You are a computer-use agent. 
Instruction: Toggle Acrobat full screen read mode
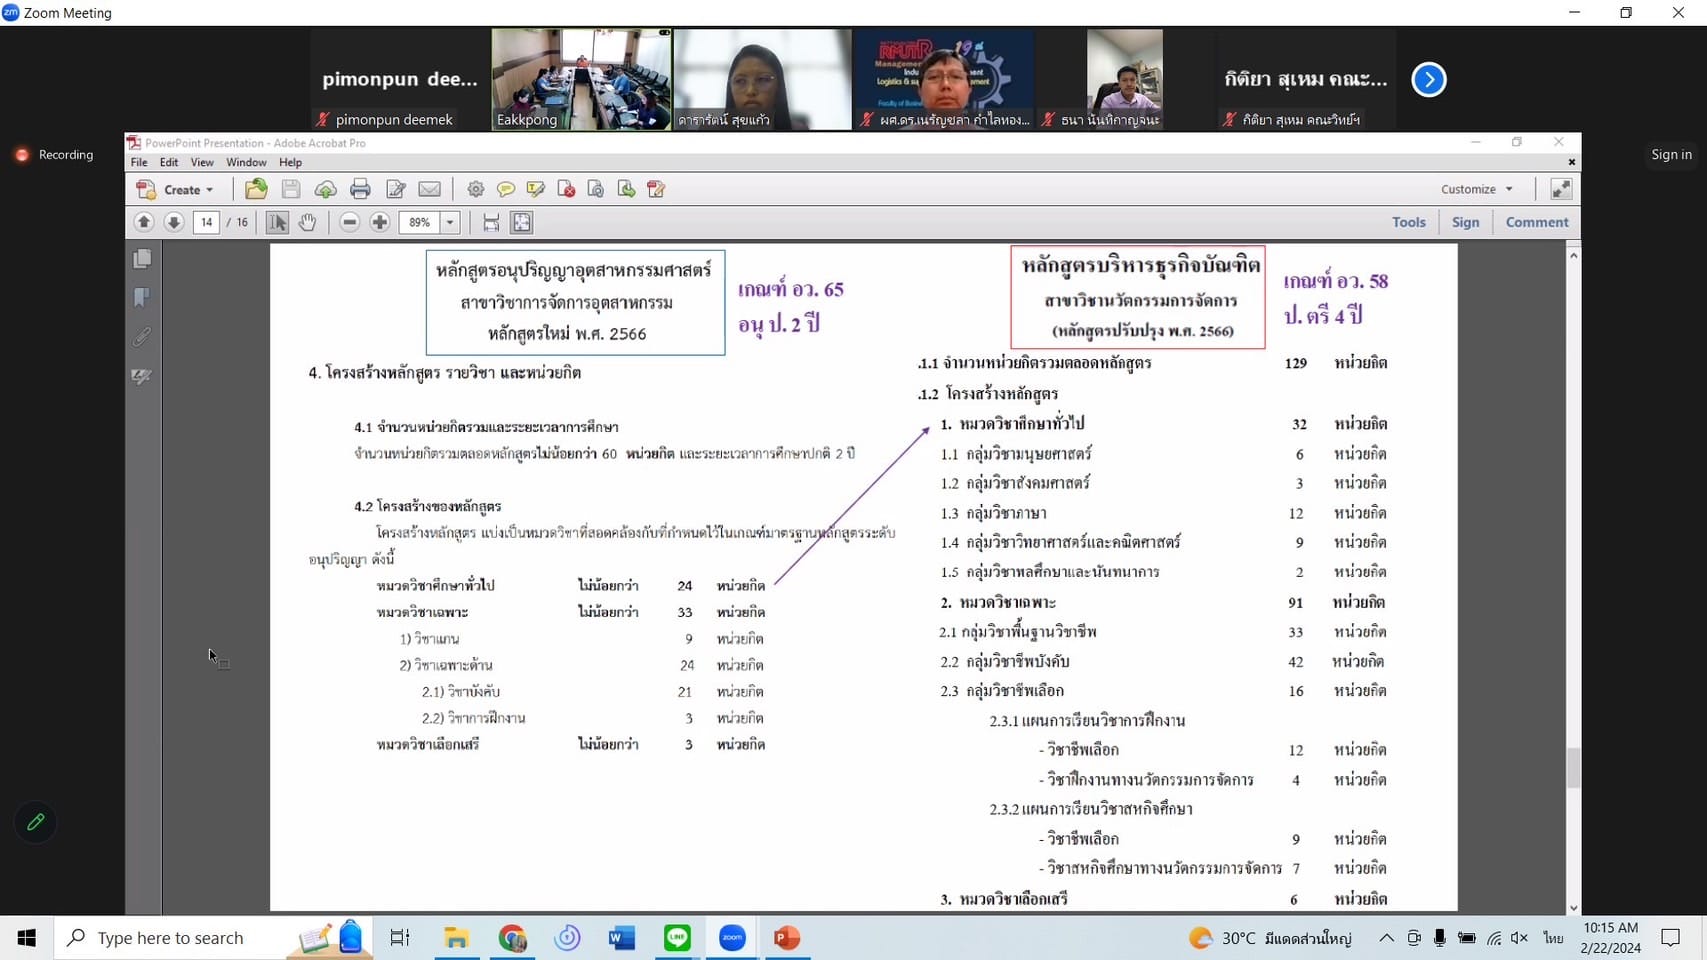[1560, 189]
